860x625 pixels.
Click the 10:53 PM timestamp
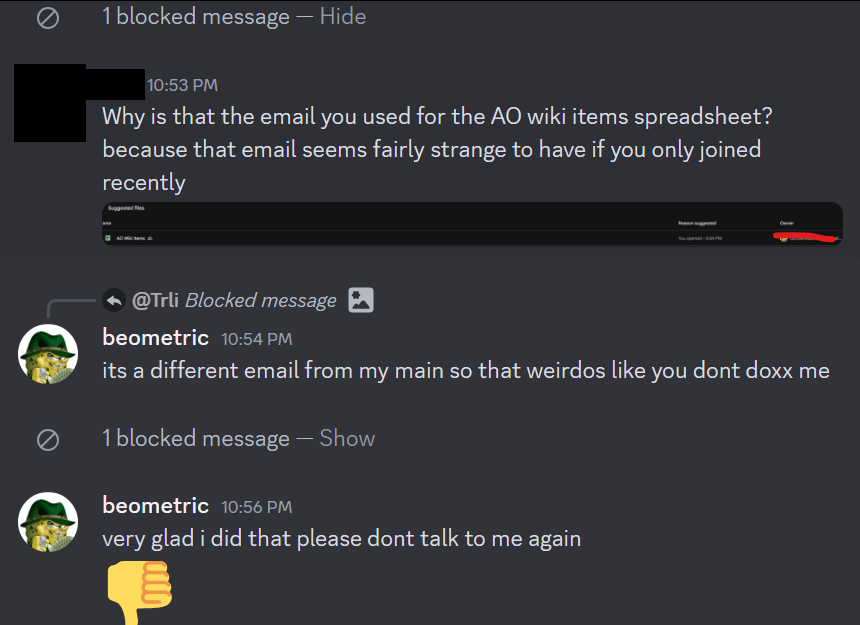click(x=182, y=86)
